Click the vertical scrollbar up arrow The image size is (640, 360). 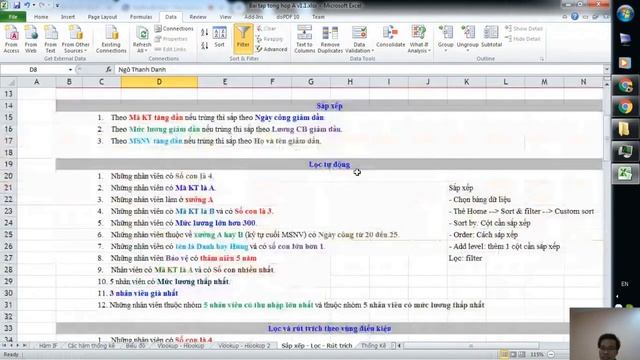tap(607, 84)
